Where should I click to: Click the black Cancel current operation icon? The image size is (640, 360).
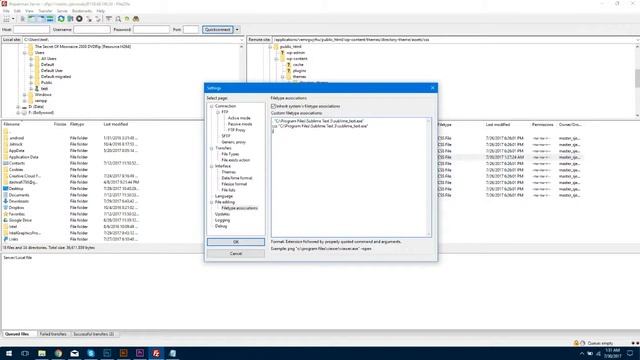[79, 19]
